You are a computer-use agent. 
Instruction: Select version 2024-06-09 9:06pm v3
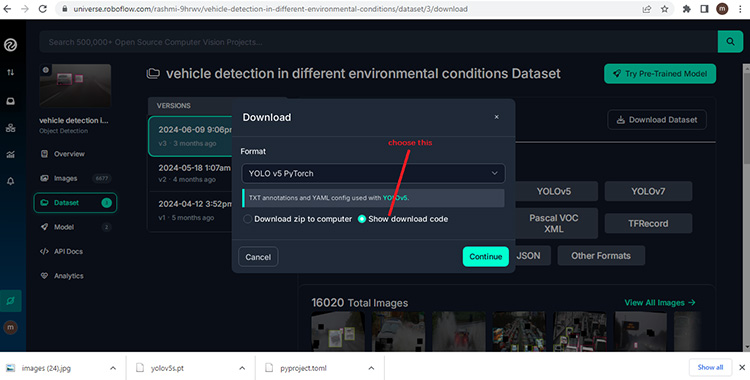[191, 136]
